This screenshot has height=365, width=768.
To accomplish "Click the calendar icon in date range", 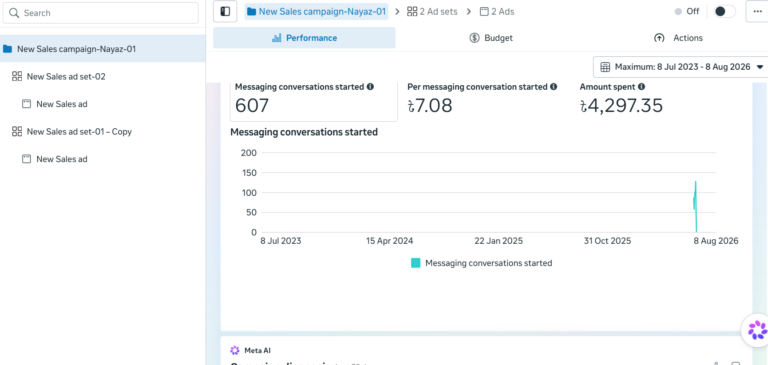I will point(605,67).
